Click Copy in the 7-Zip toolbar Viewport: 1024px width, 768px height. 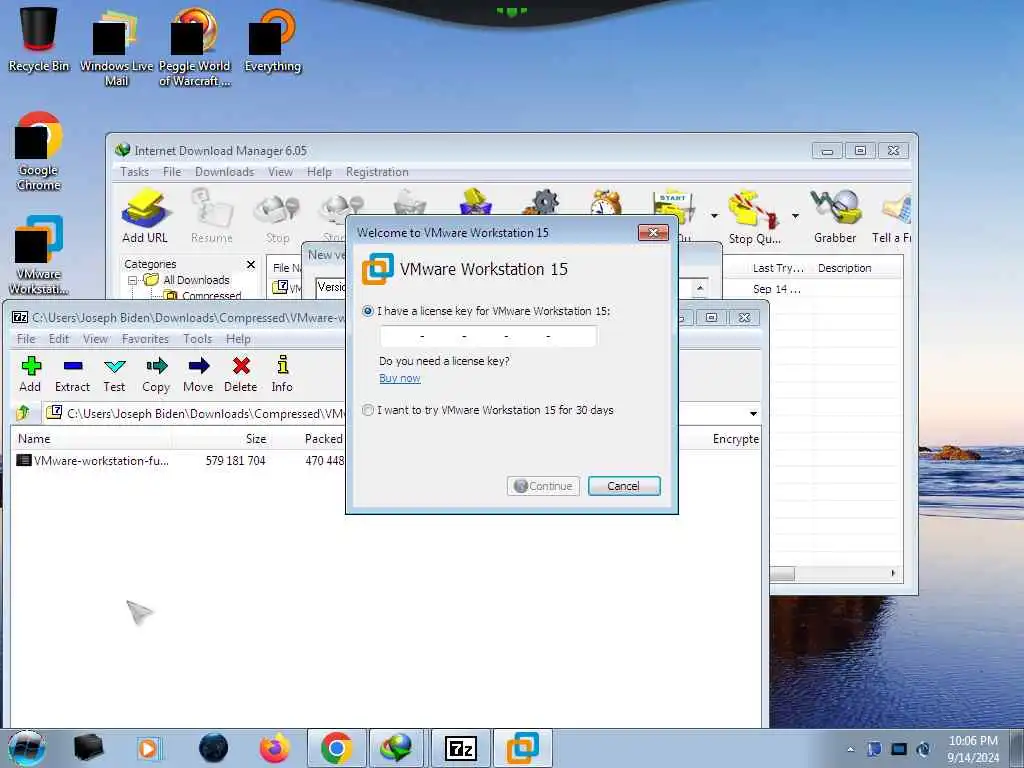[156, 374]
